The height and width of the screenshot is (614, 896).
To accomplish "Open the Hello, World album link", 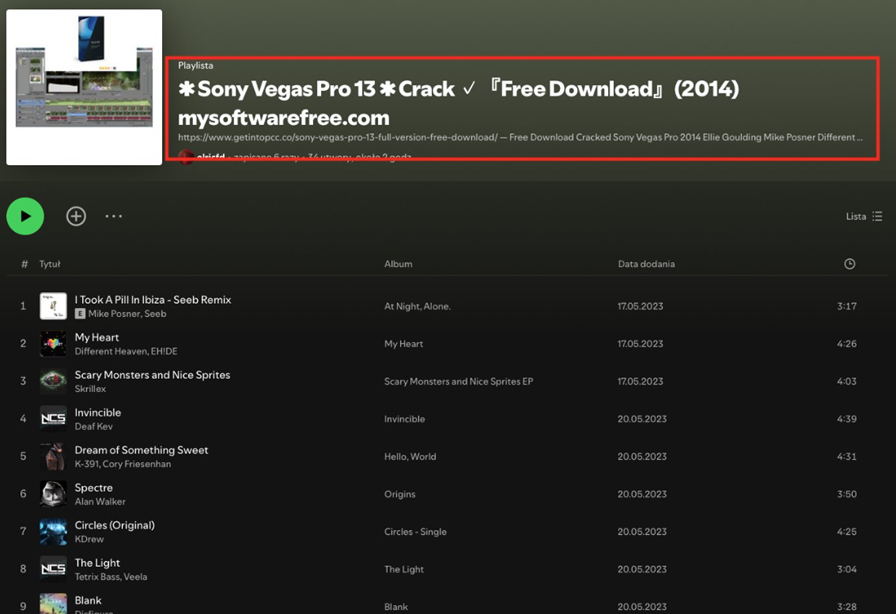I will (x=410, y=457).
